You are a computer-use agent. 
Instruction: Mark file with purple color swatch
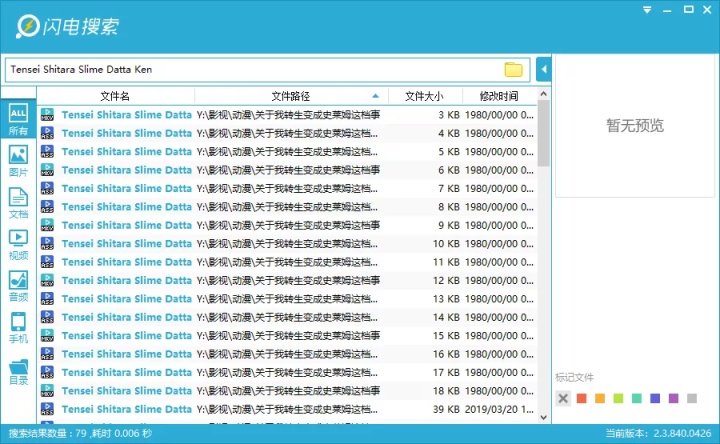click(x=673, y=398)
